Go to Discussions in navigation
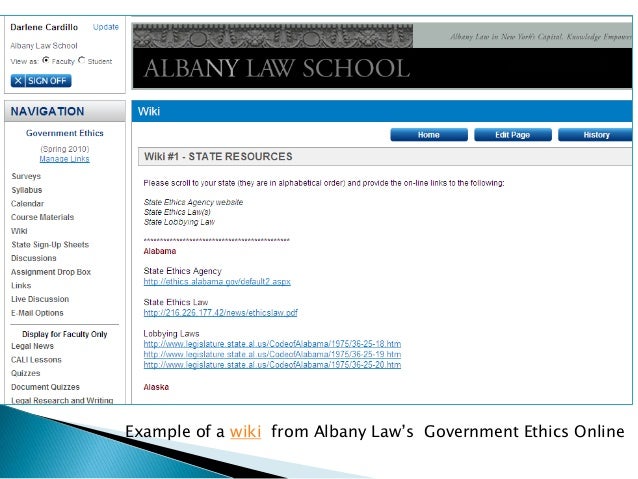 [x=34, y=258]
